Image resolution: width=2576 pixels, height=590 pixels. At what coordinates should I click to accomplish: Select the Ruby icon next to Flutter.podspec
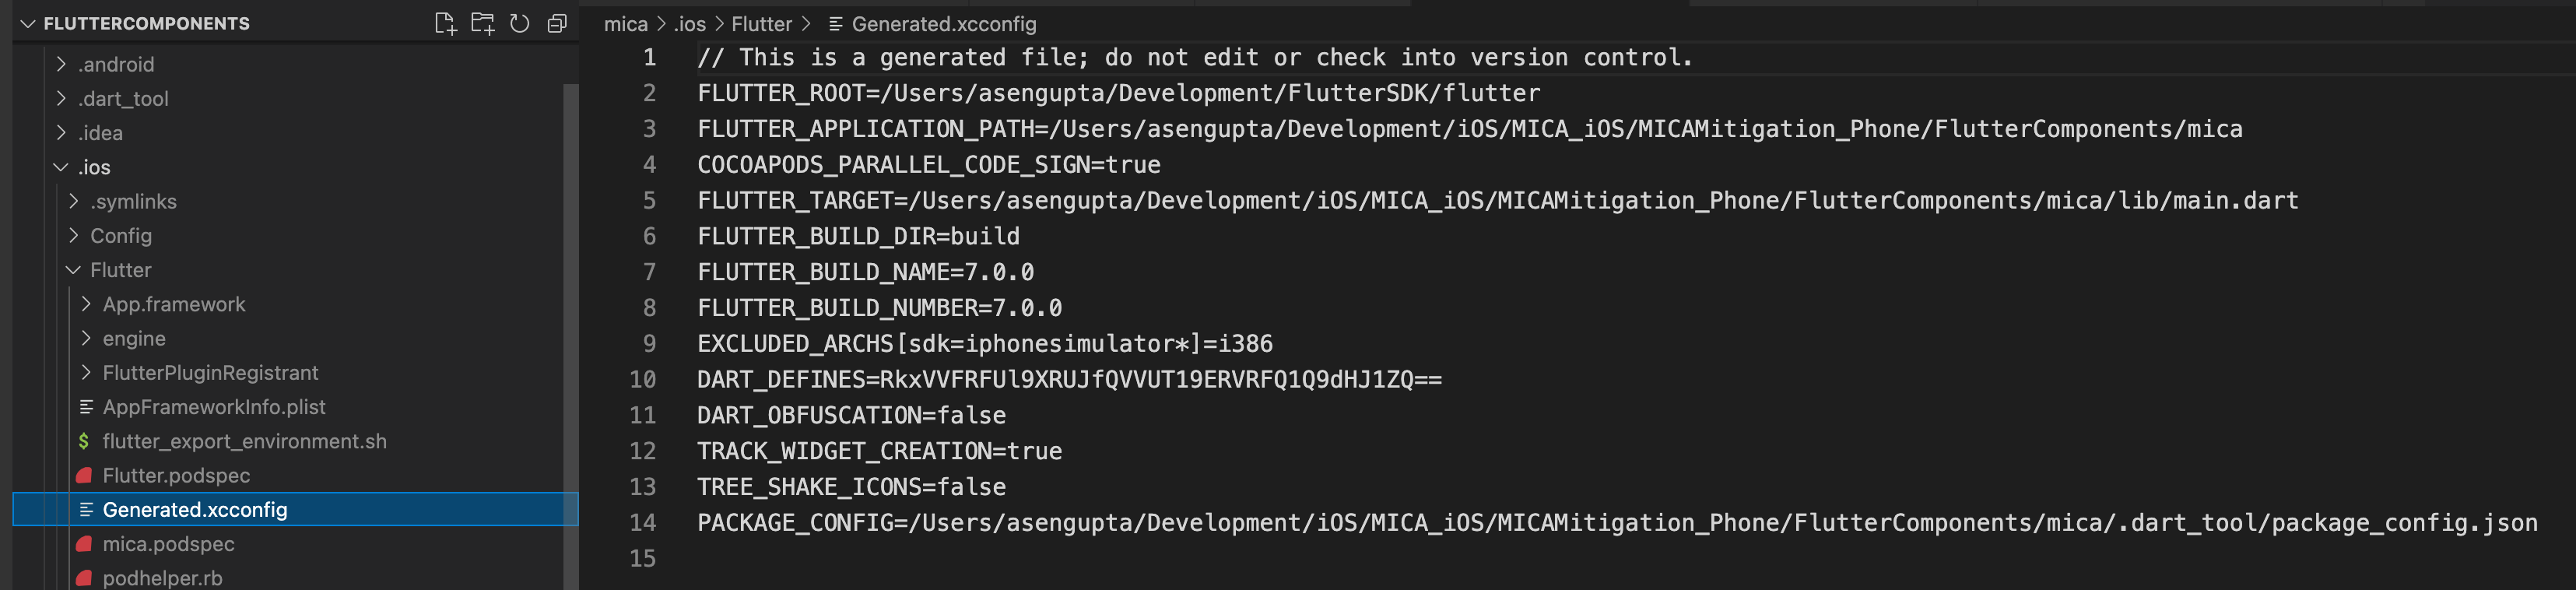click(84, 475)
